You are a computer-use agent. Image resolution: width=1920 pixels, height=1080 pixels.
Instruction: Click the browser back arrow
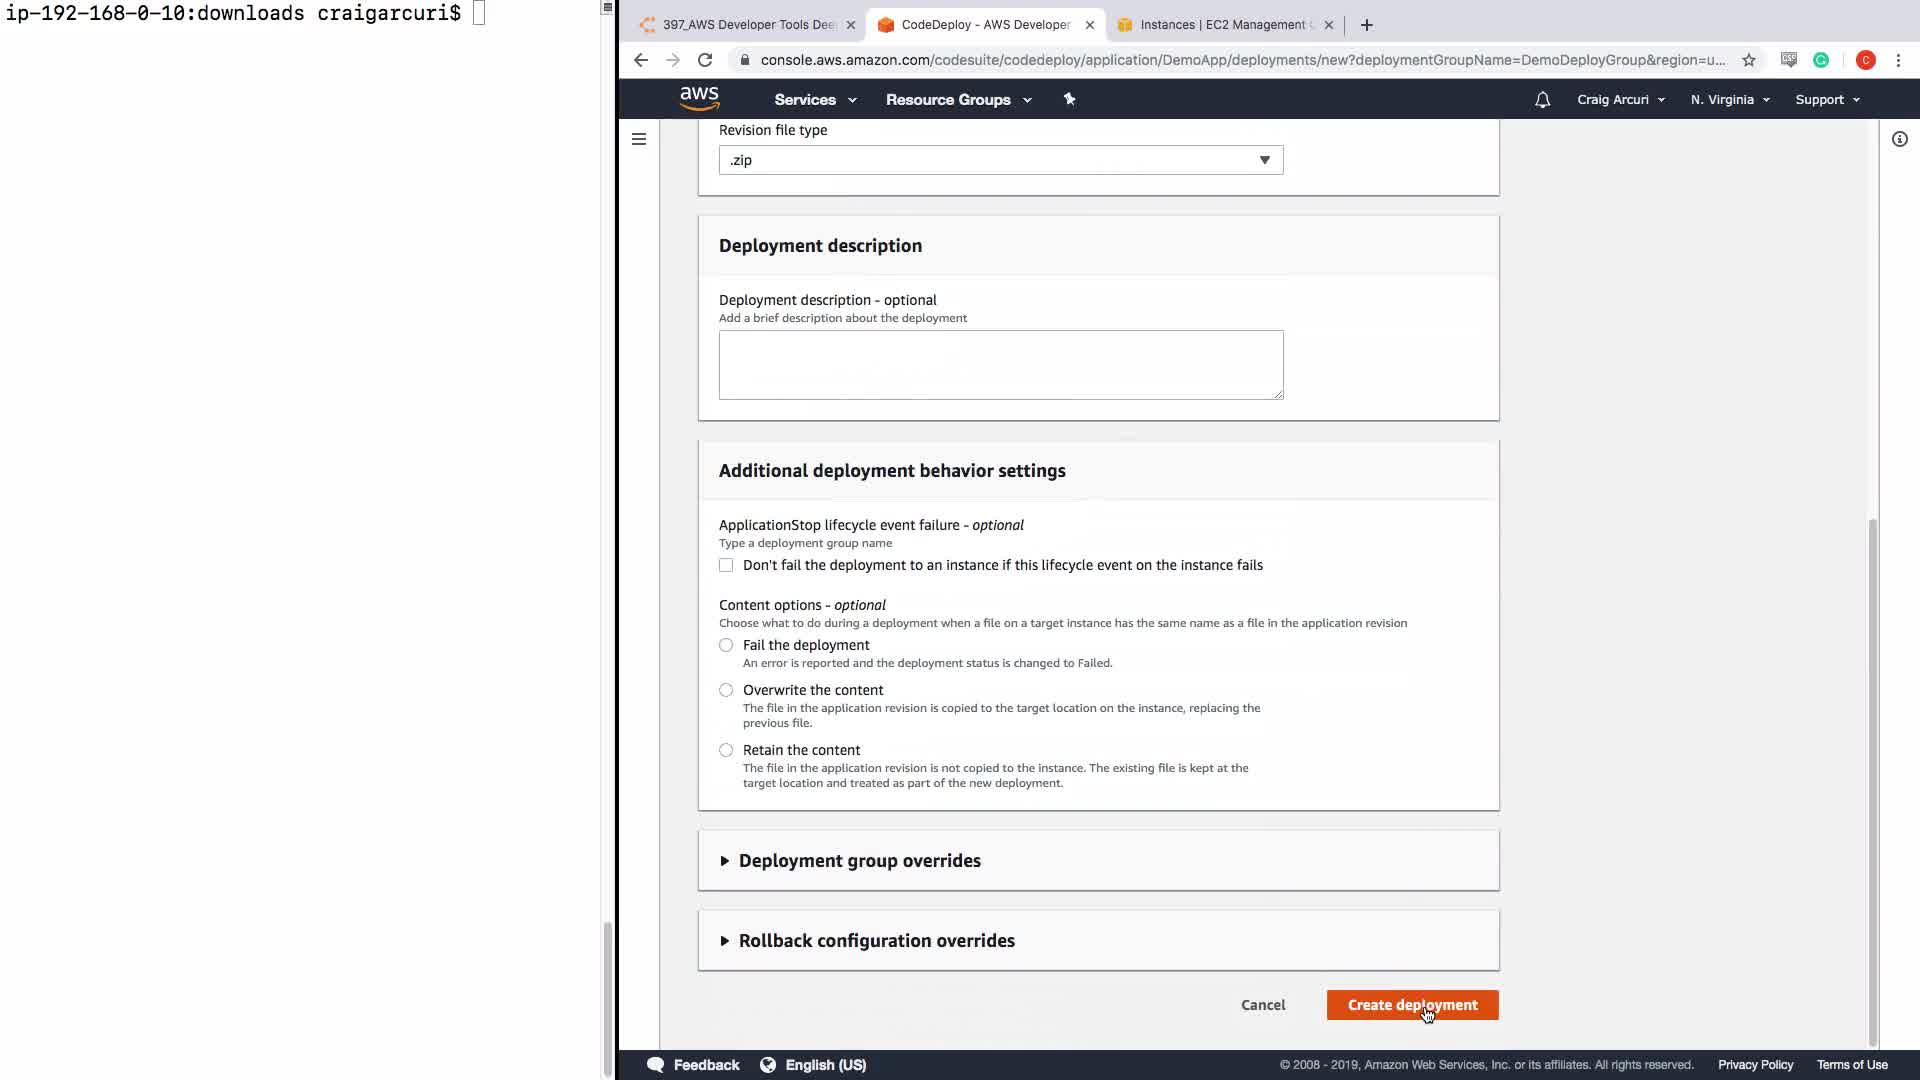tap(641, 60)
